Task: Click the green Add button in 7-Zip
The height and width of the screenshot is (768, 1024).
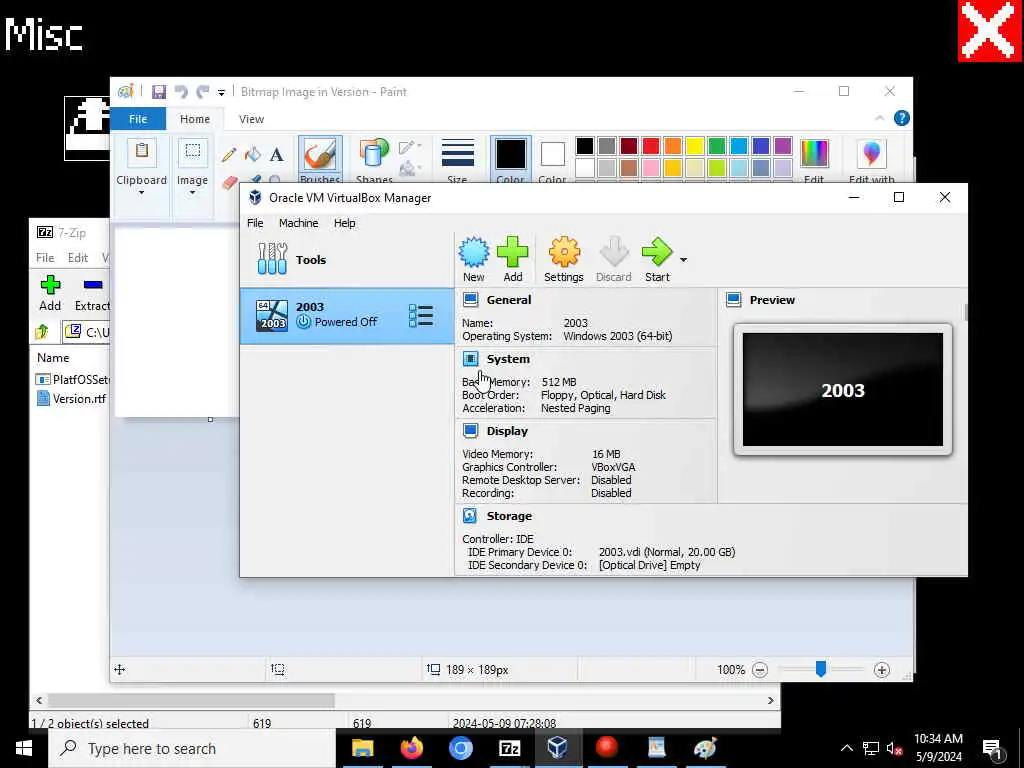Action: click(50, 293)
